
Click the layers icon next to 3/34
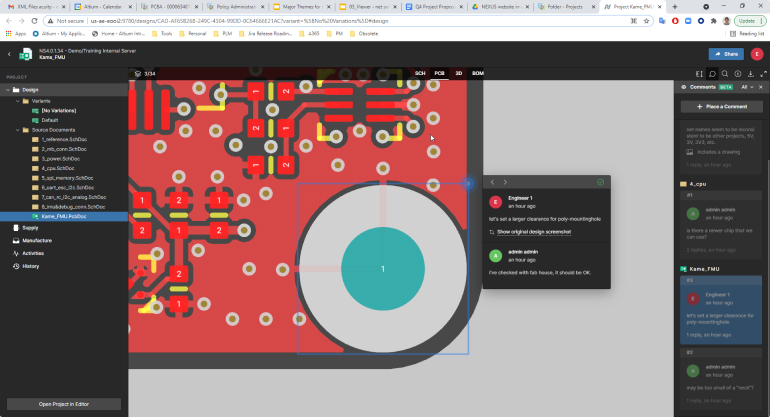click(x=139, y=73)
